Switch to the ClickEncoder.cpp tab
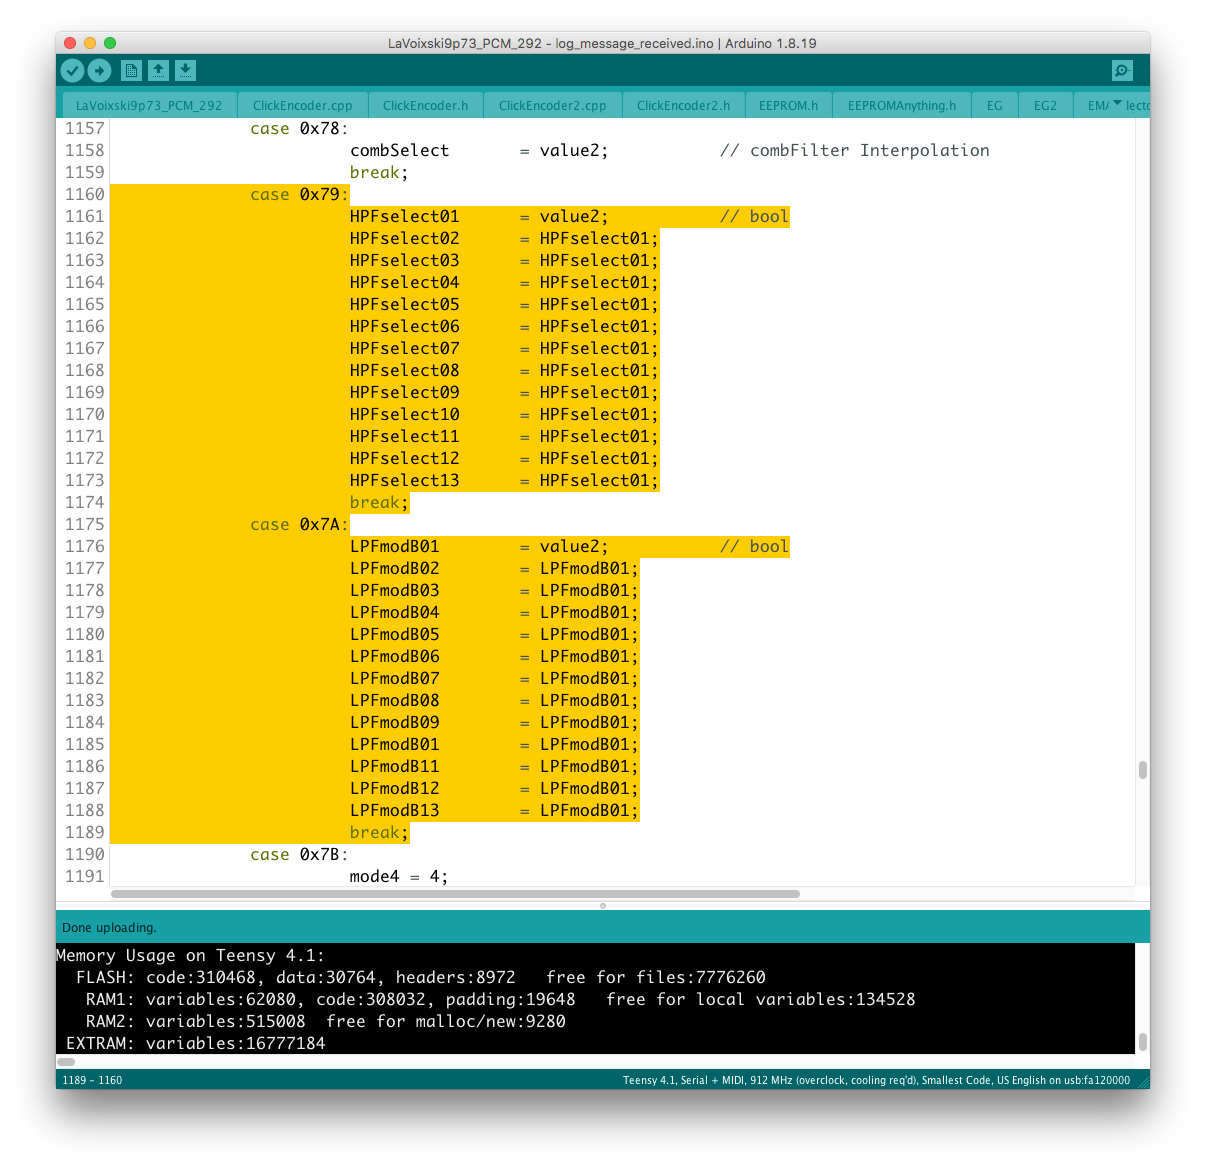 302,105
